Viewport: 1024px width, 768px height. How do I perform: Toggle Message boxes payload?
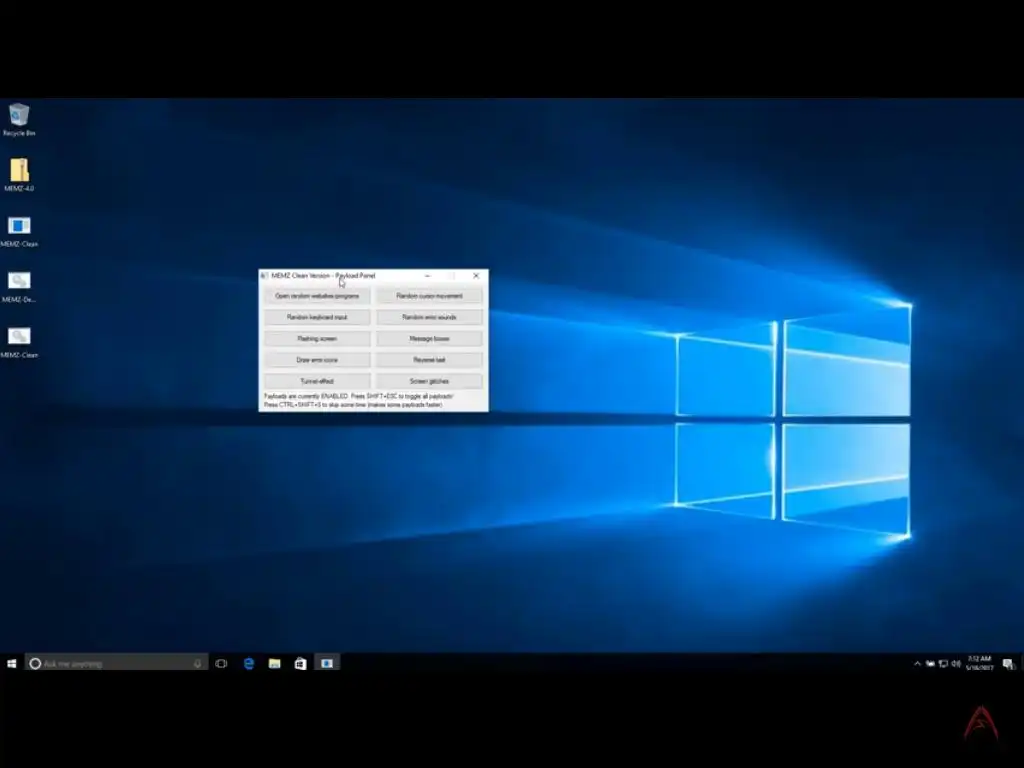(429, 338)
